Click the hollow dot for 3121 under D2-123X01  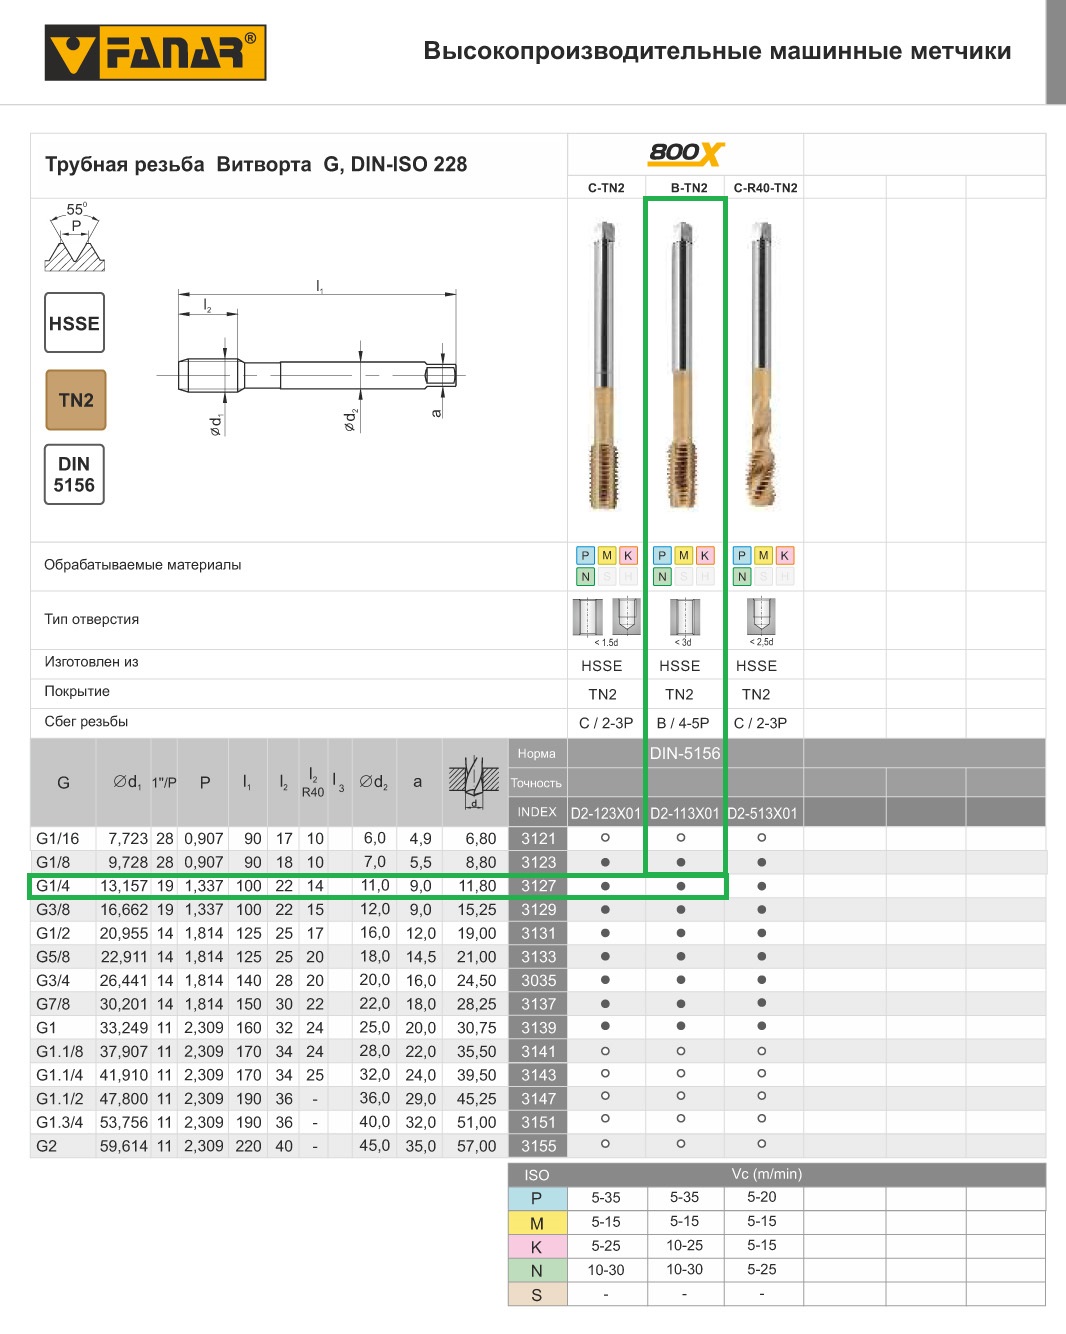tap(605, 838)
